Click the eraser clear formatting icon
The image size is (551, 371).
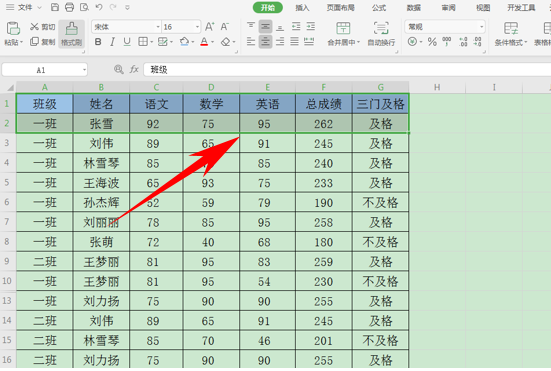tap(226, 42)
